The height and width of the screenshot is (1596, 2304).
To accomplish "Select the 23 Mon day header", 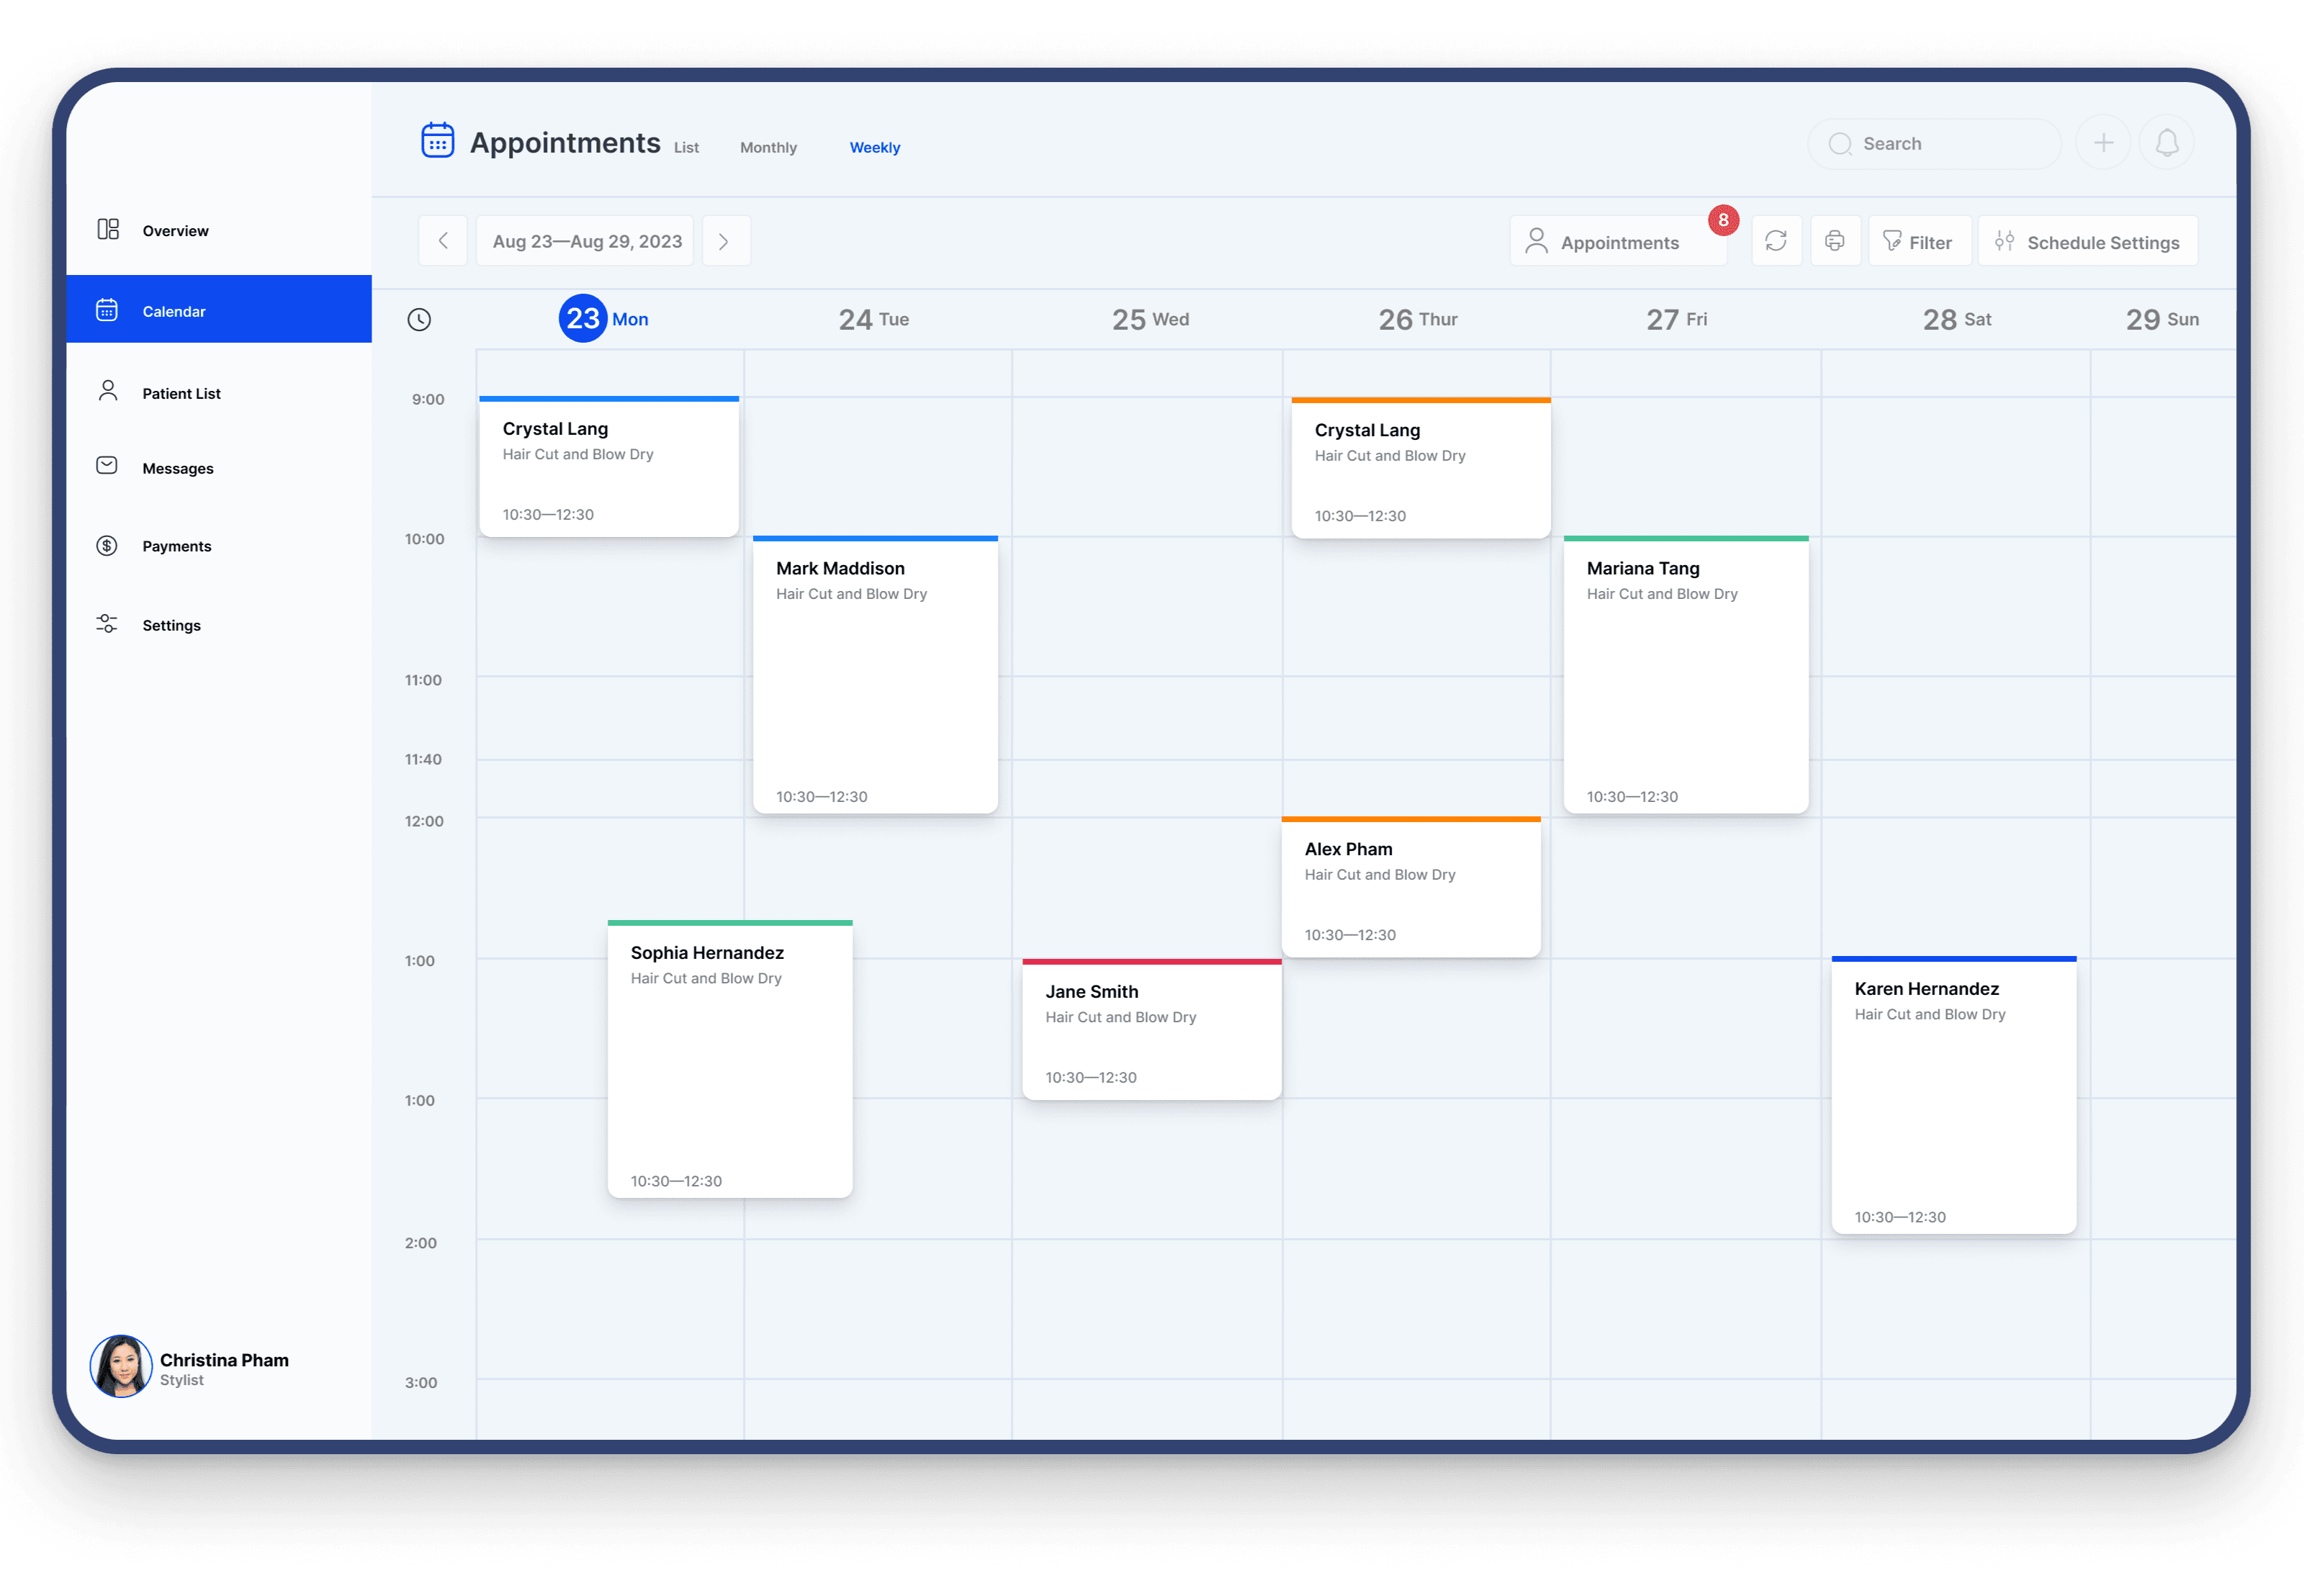I will (603, 318).
